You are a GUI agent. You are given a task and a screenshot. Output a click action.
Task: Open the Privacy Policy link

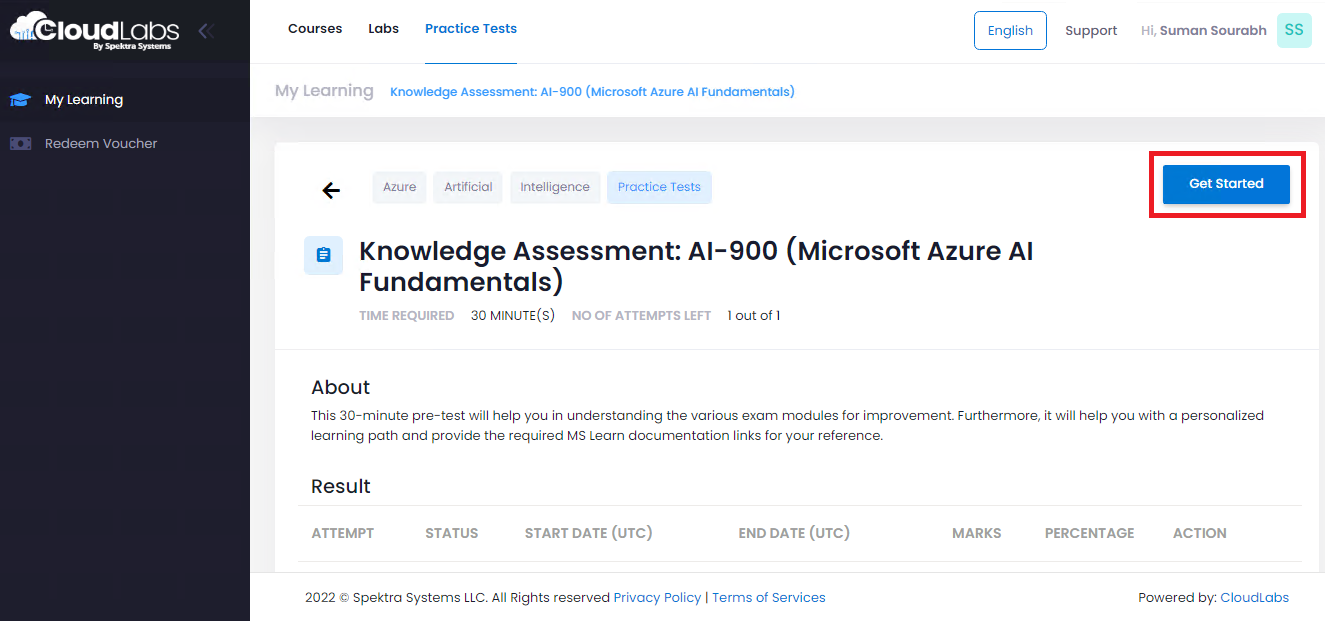coord(657,598)
